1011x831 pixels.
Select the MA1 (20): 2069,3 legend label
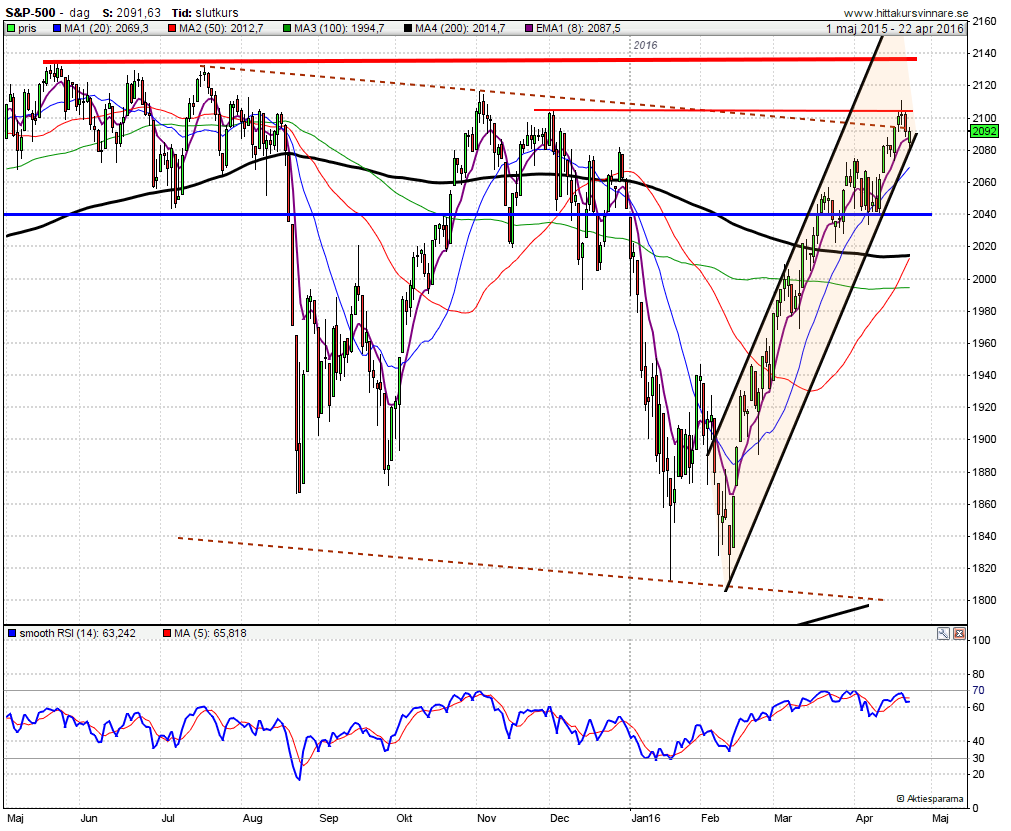(106, 28)
